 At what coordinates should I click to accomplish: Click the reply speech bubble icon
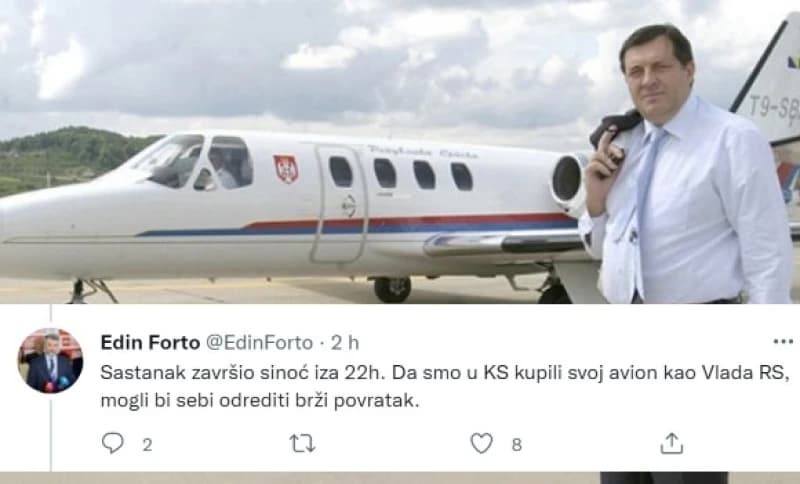click(113, 443)
